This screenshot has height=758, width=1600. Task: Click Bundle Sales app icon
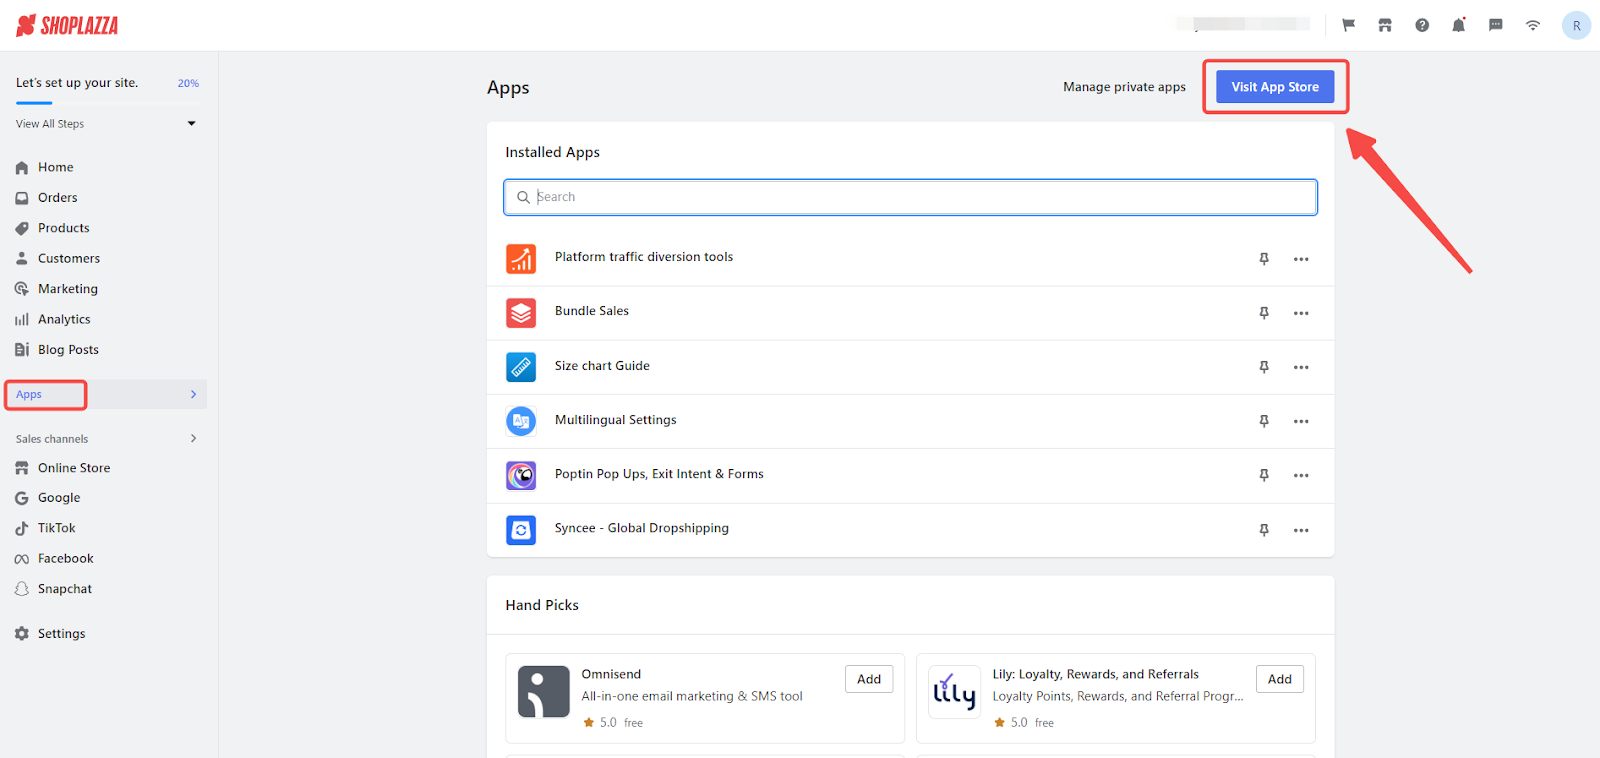click(521, 313)
